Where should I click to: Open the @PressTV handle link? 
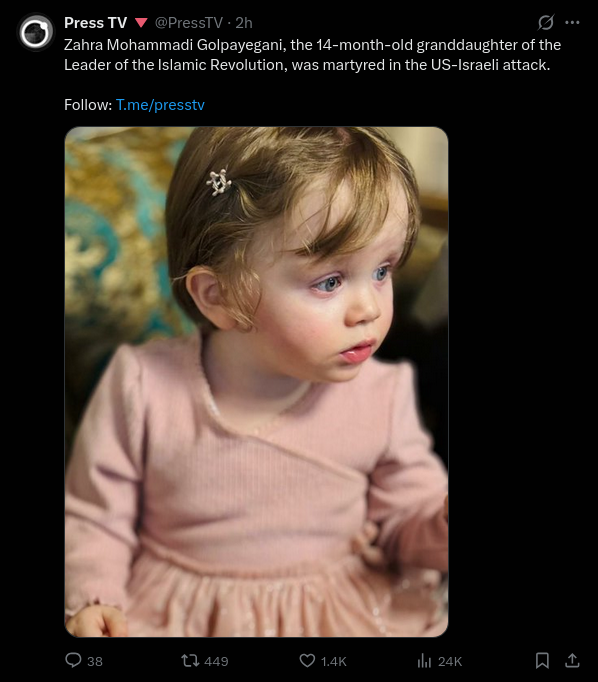189,23
